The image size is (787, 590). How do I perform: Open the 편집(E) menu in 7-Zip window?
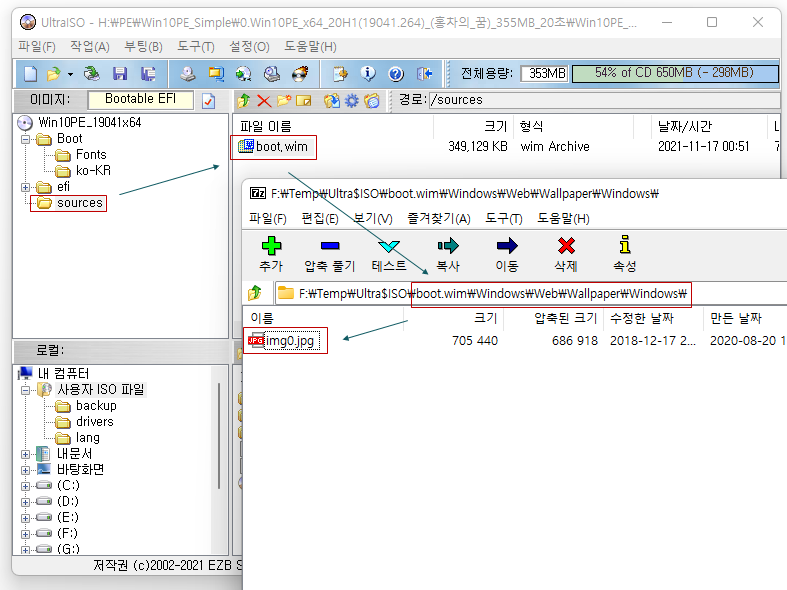tap(320, 219)
